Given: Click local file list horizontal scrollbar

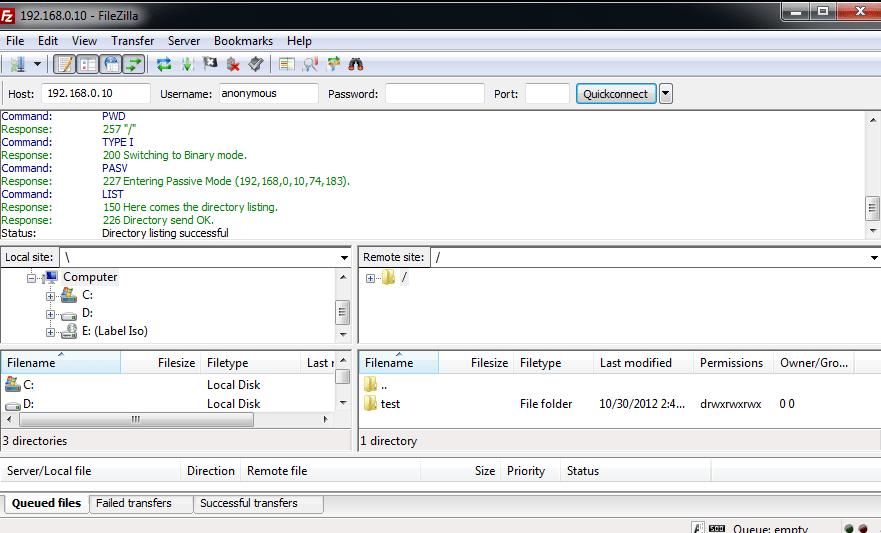Looking at the screenshot, I should (136, 420).
